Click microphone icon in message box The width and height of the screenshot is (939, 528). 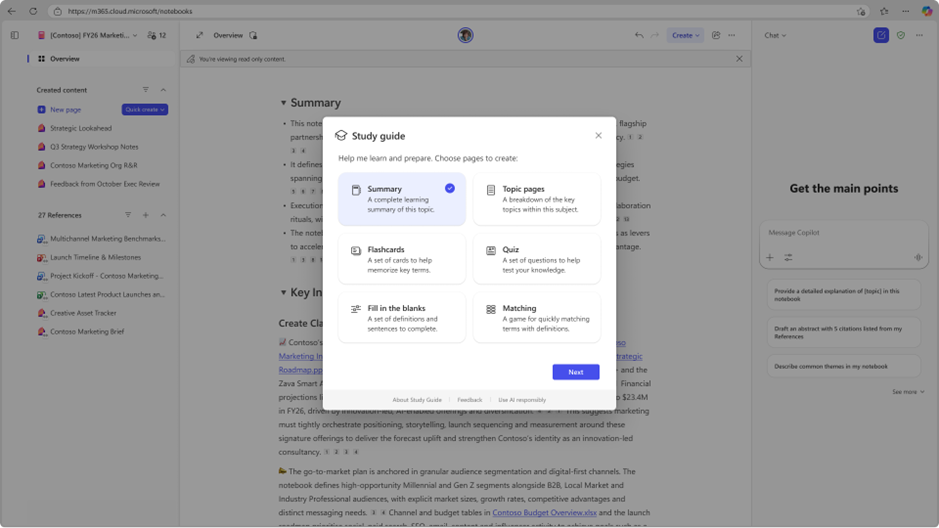[918, 257]
